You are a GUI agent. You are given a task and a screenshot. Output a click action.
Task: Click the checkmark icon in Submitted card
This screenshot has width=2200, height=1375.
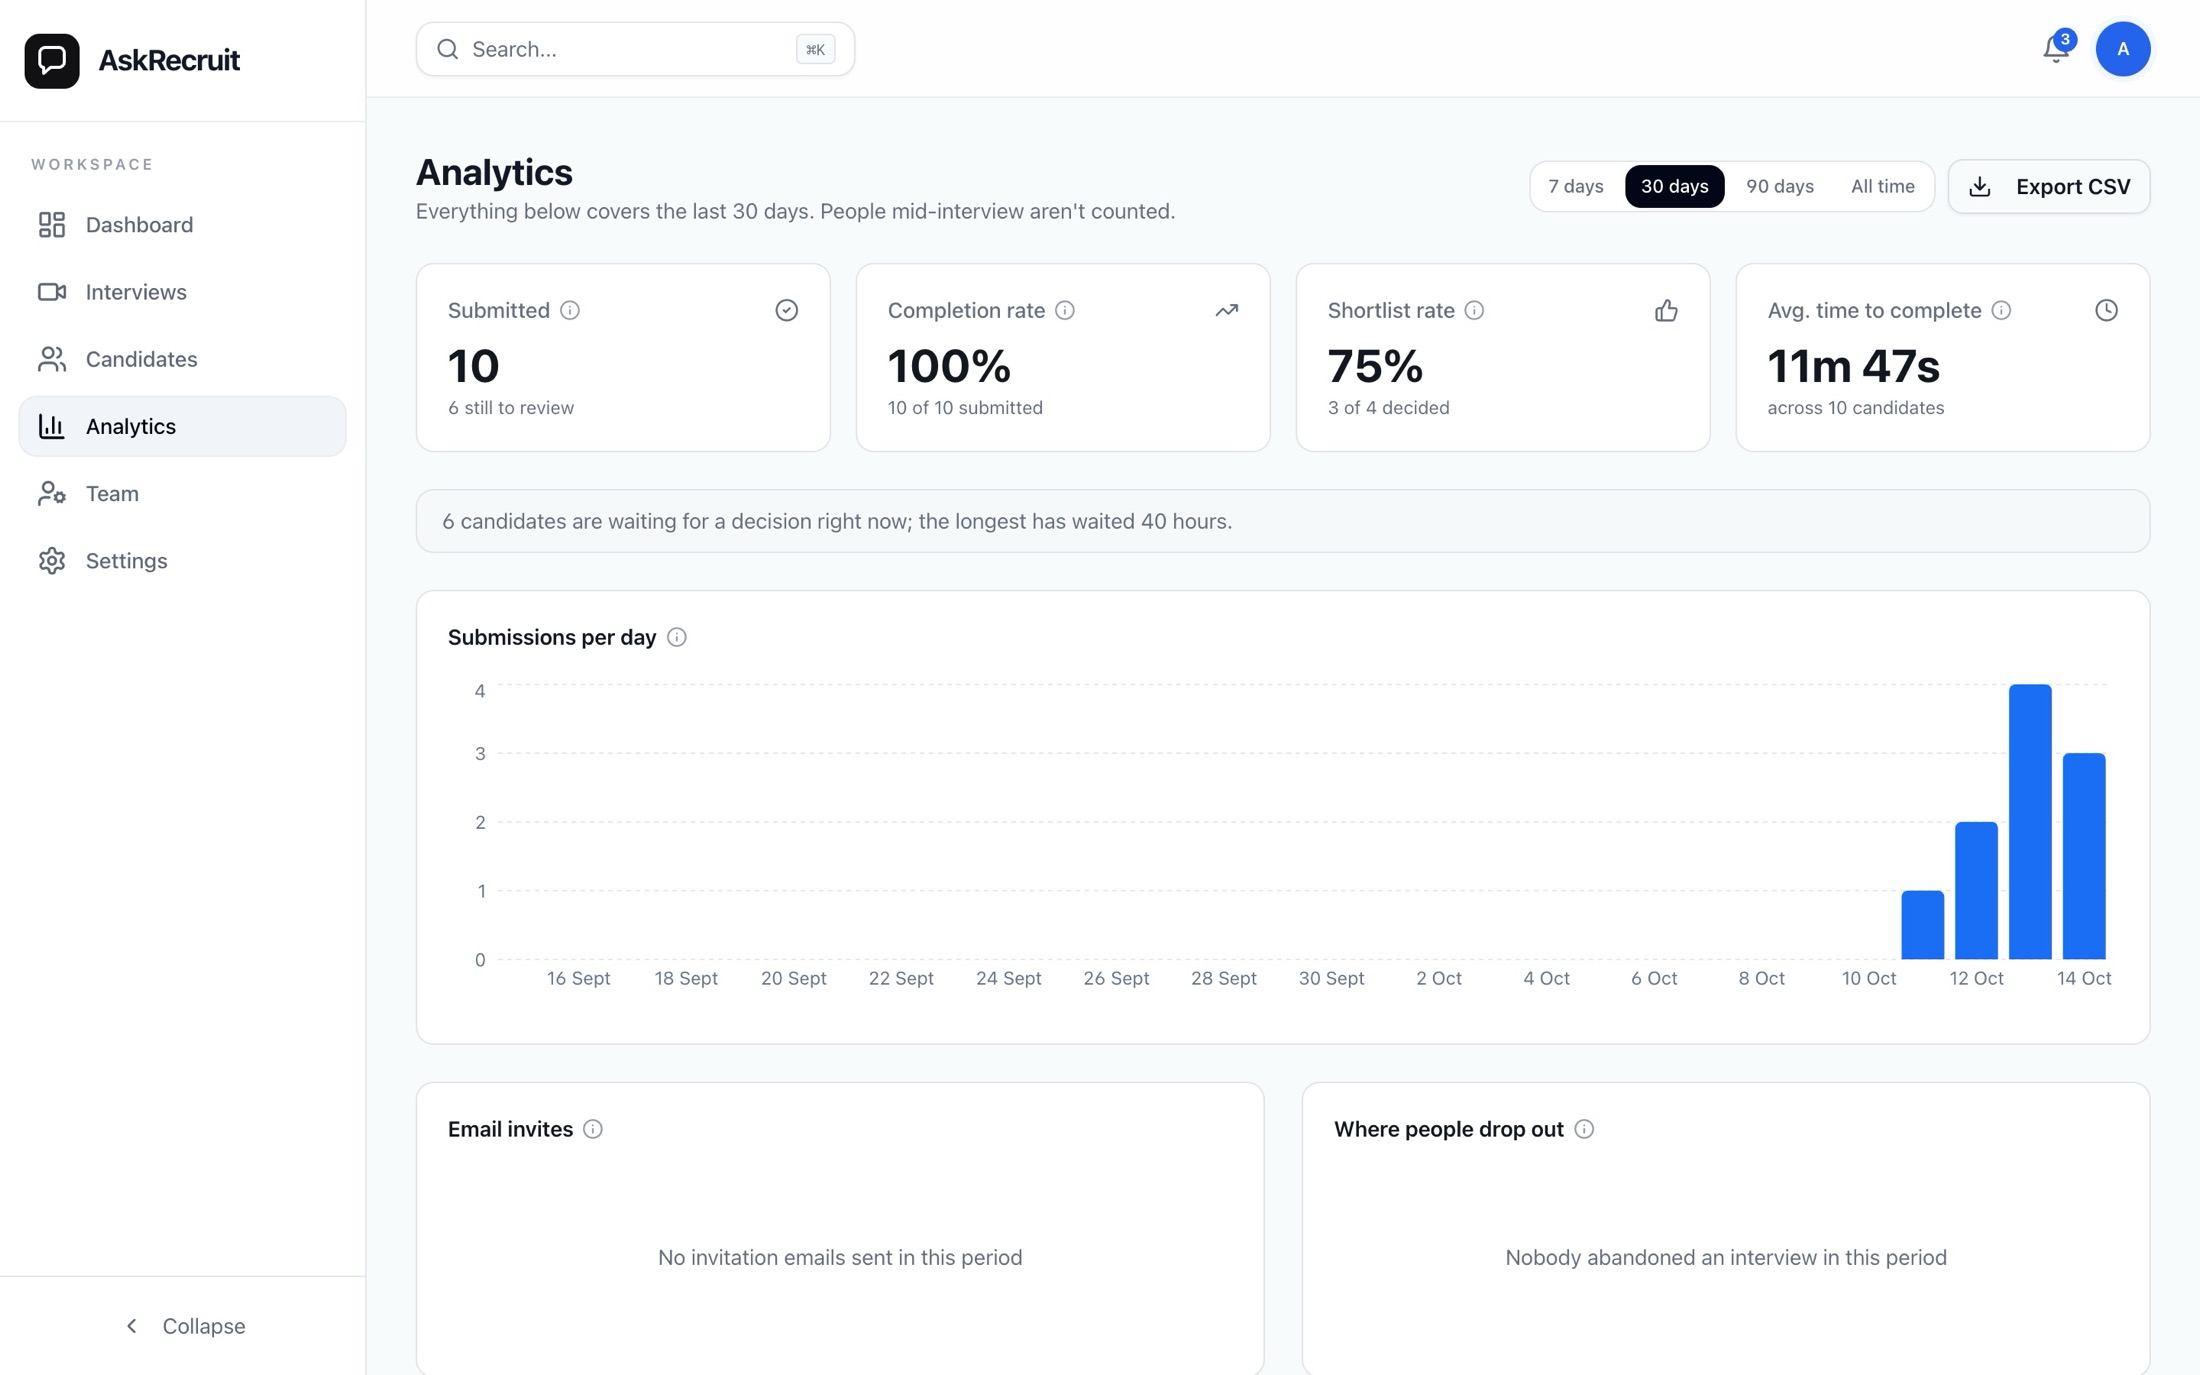[x=787, y=310]
